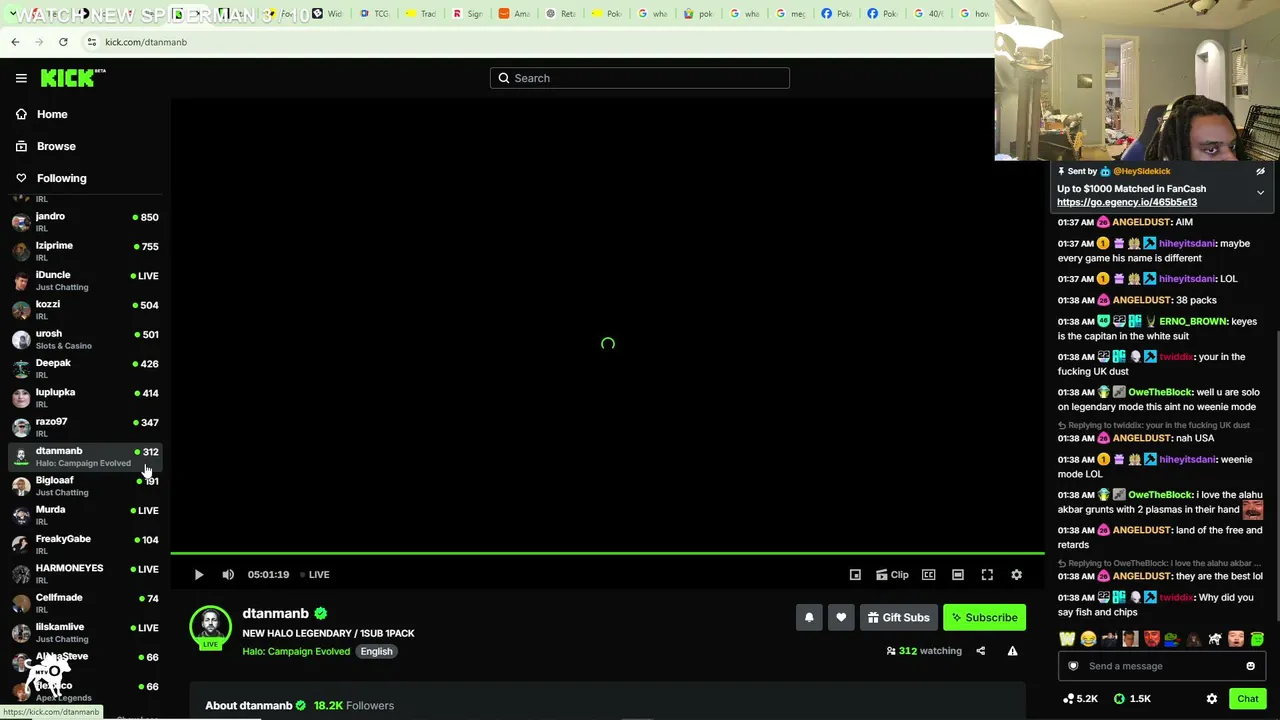The height and width of the screenshot is (720, 1280).
Task: Open Following in the sidebar
Action: click(62, 178)
